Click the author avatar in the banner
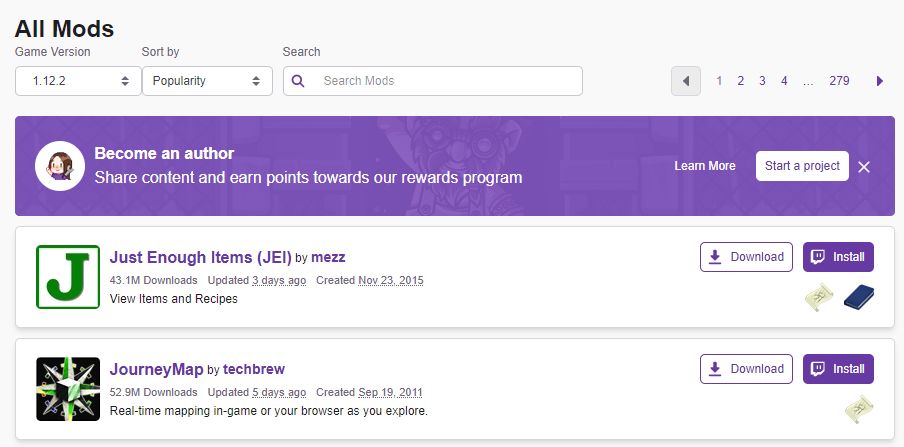 tap(60, 166)
